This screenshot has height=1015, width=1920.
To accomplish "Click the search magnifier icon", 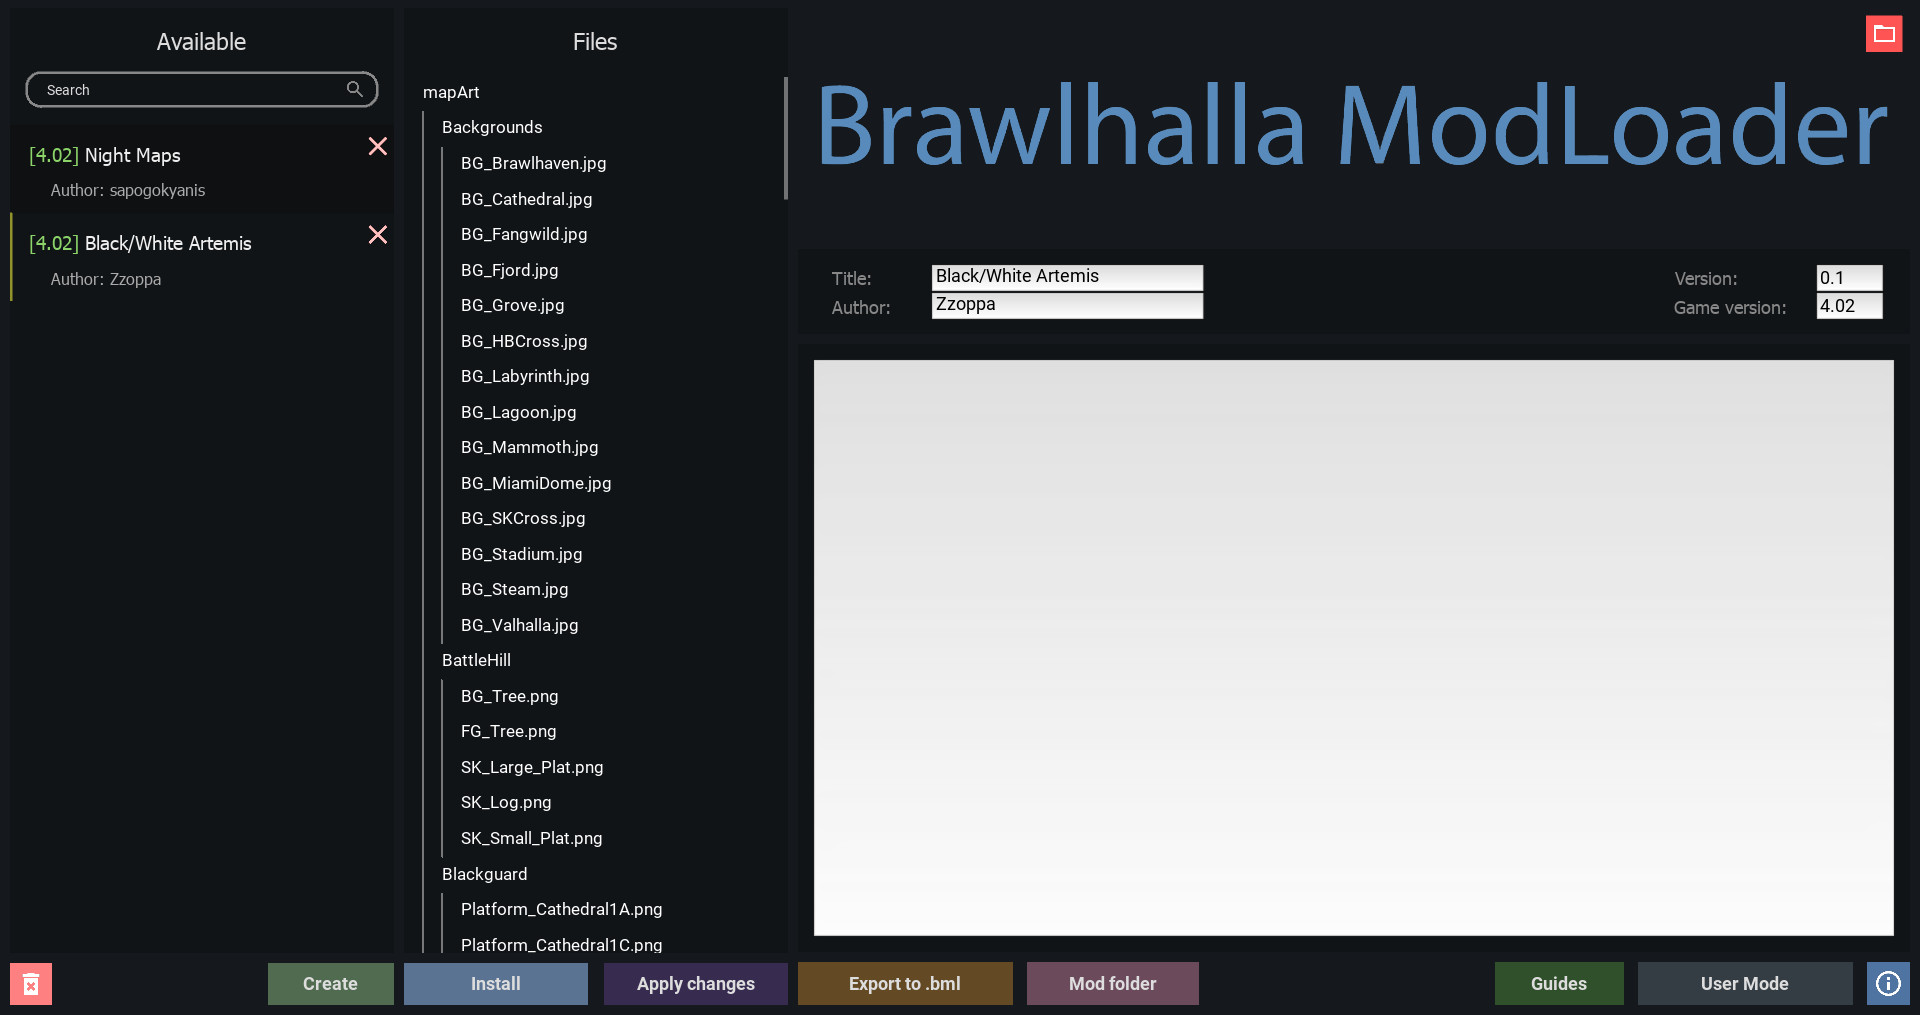I will (355, 89).
